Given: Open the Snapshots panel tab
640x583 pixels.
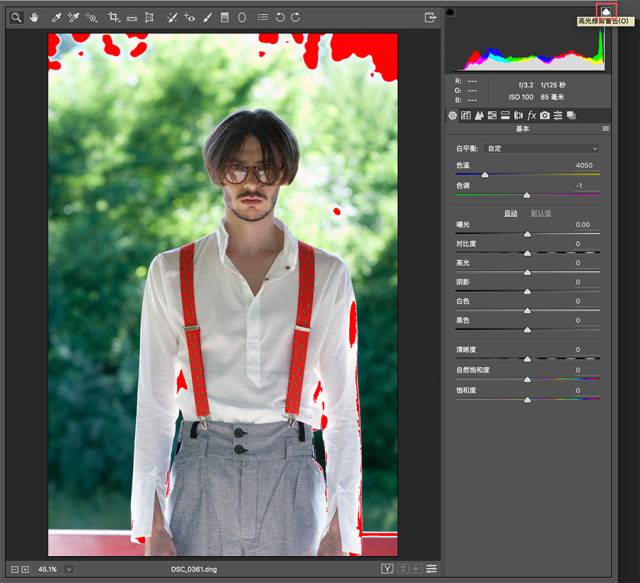Looking at the screenshot, I should pyautogui.click(x=571, y=116).
